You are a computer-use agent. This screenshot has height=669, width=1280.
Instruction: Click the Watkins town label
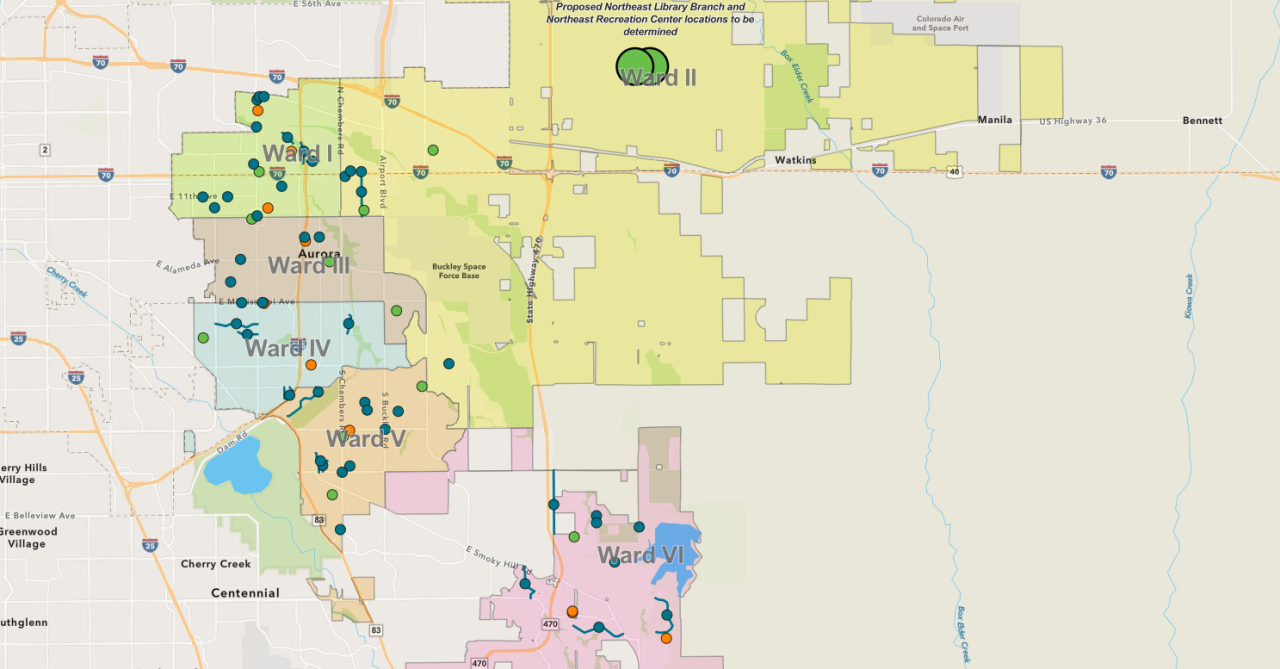(795, 160)
